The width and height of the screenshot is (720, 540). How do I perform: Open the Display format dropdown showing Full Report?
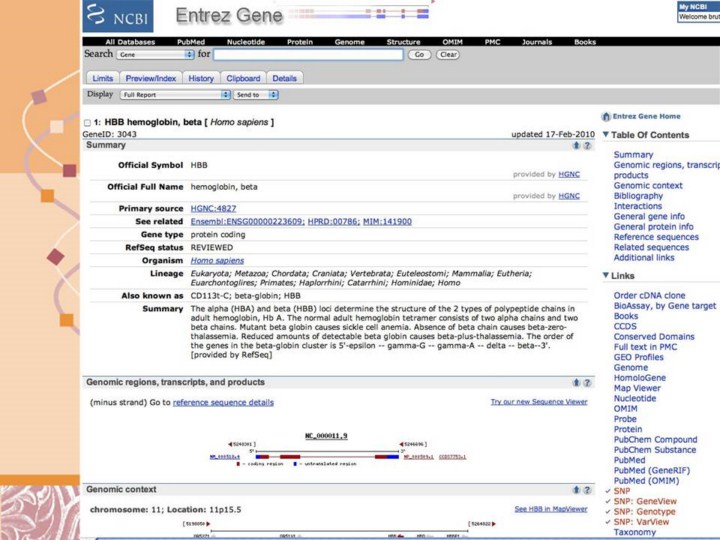point(175,95)
